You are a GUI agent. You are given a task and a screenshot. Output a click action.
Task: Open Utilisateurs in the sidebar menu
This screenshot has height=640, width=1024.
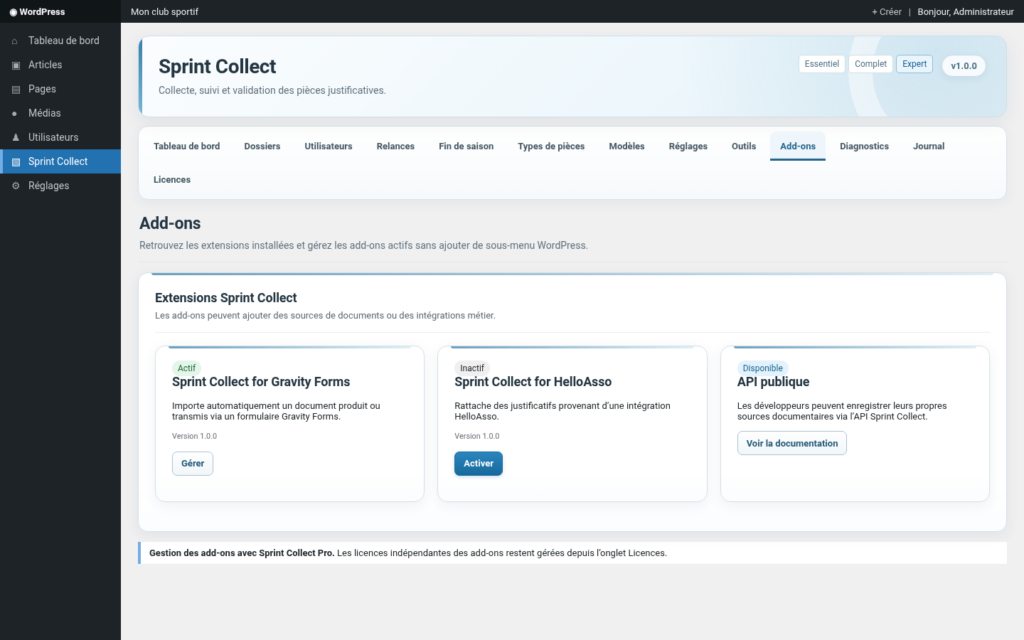coord(60,137)
